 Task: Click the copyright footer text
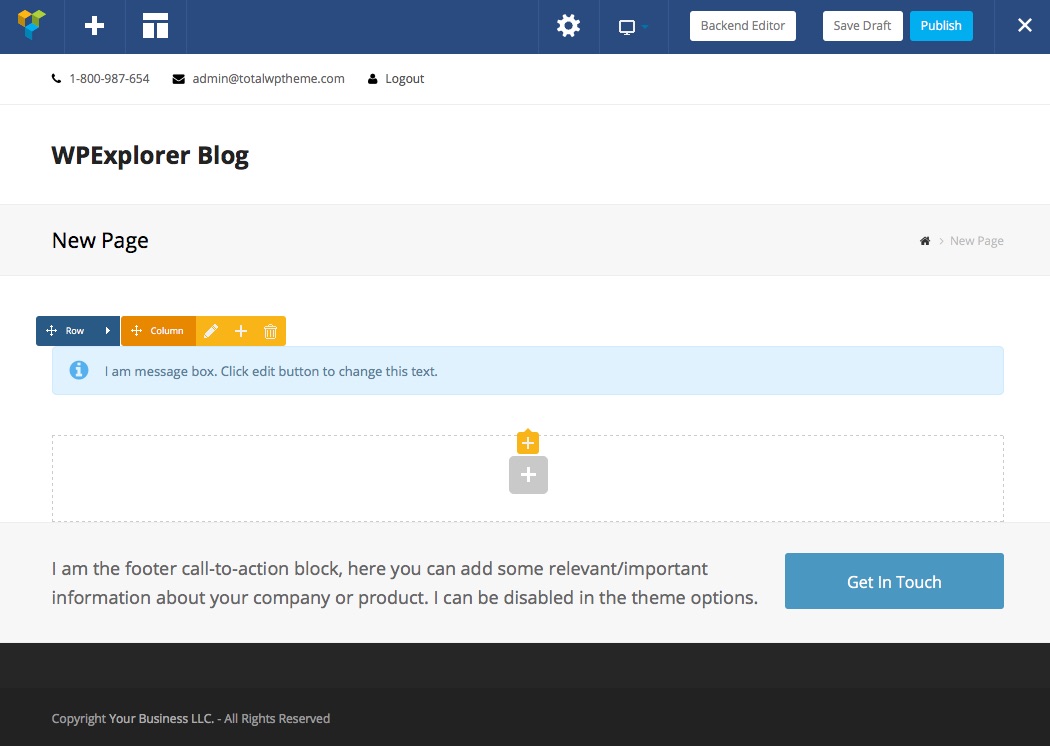point(191,719)
